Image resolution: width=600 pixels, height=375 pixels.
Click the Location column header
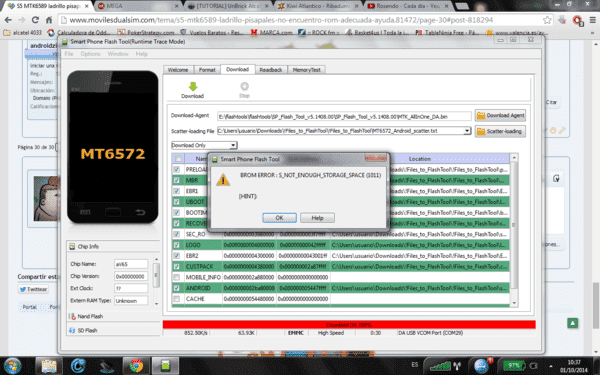419,158
